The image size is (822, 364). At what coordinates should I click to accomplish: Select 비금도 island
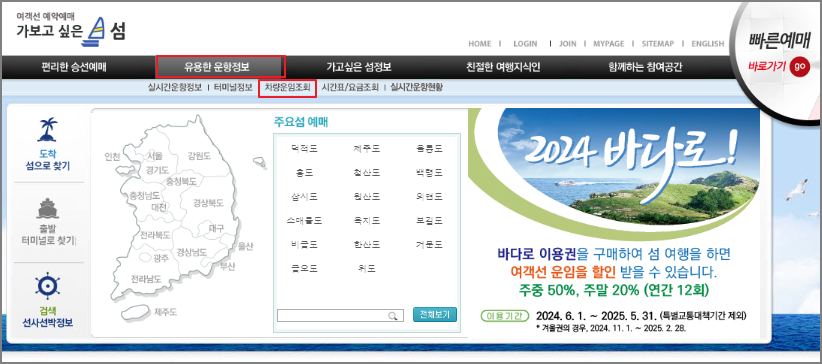pos(305,244)
